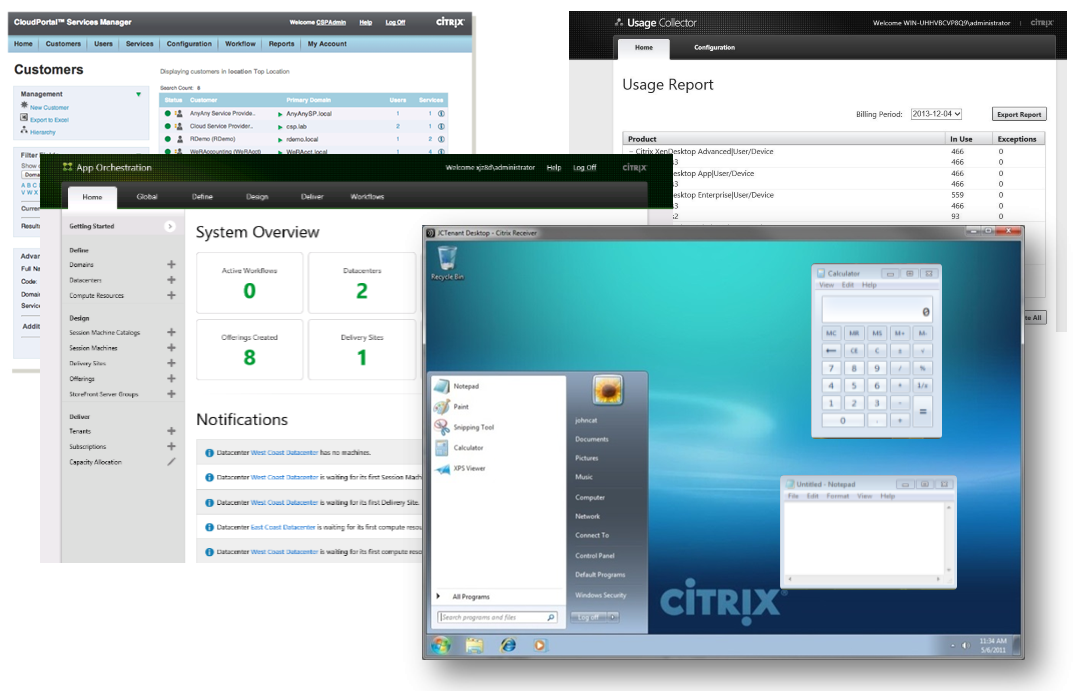Click the Export Report button
The image size is (1081, 691).
(x=1019, y=114)
